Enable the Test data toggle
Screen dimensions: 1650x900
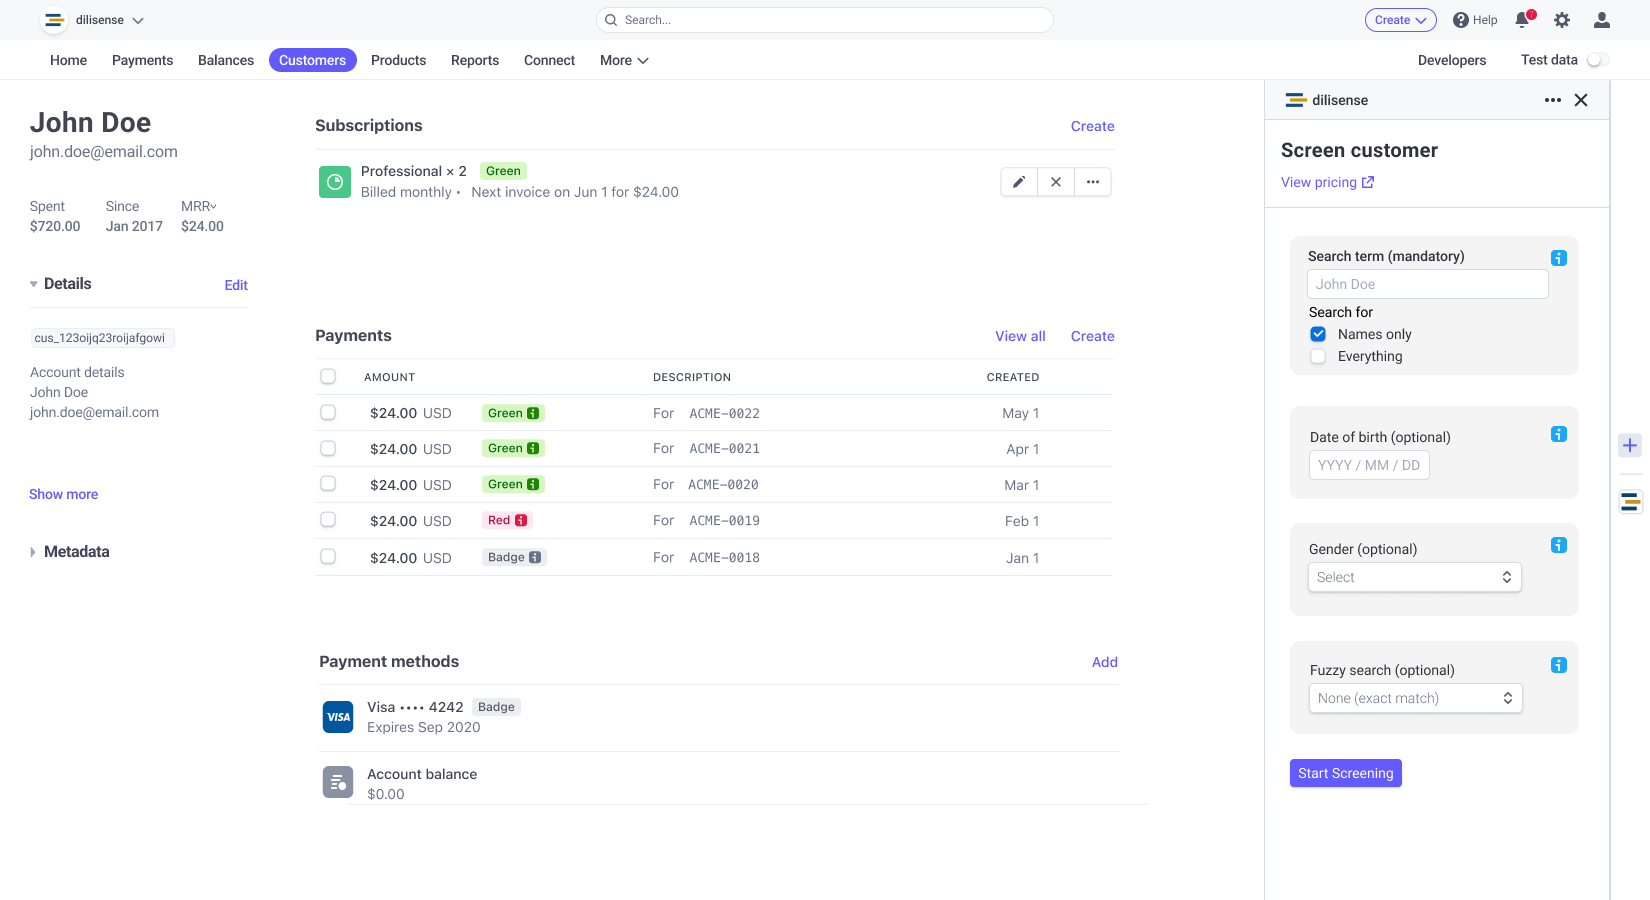(x=1597, y=60)
